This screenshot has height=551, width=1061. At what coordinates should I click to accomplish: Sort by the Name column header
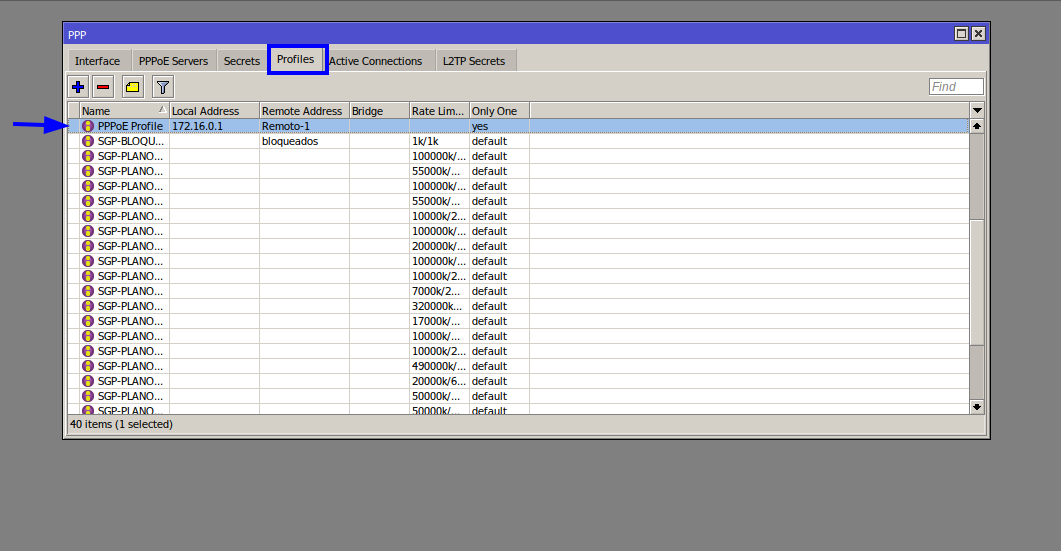click(x=118, y=111)
